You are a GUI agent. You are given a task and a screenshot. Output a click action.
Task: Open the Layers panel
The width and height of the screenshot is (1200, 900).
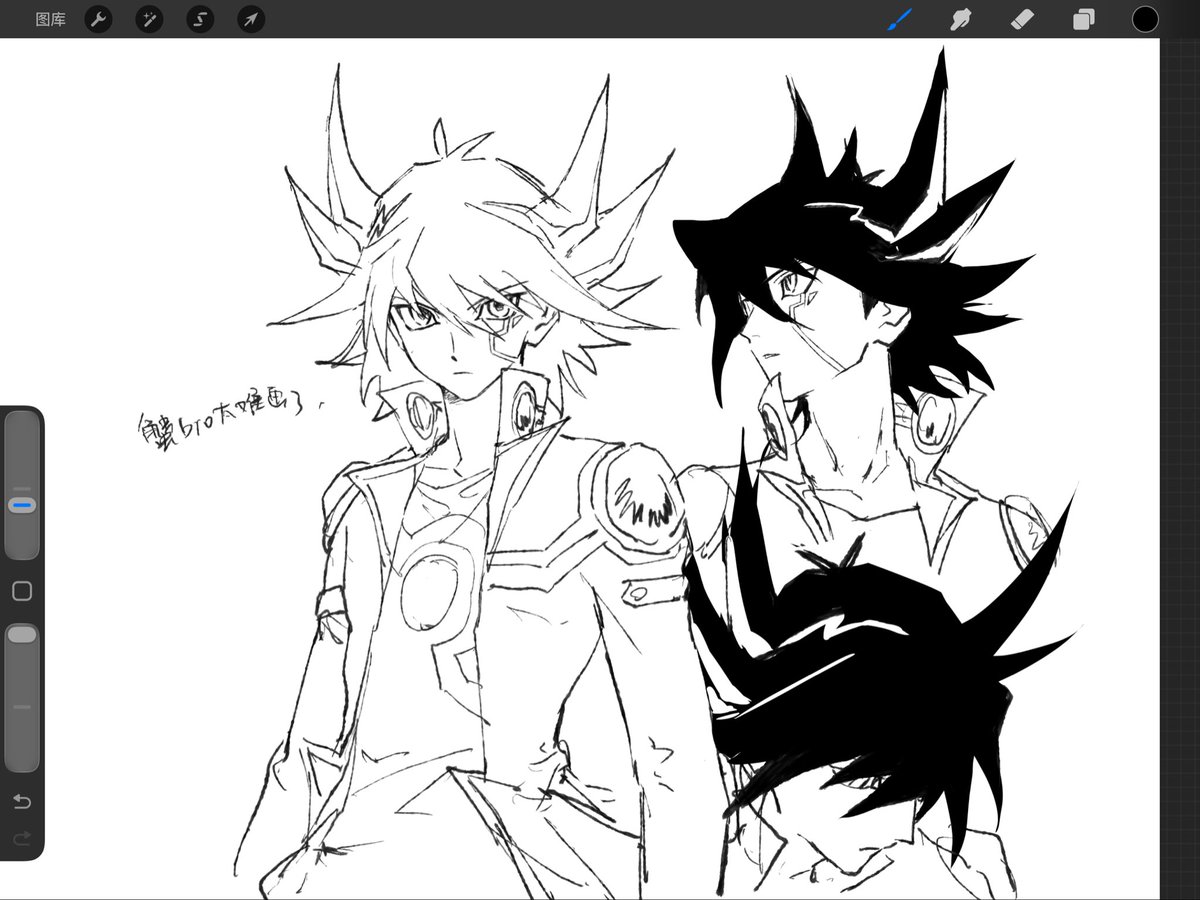[1084, 19]
